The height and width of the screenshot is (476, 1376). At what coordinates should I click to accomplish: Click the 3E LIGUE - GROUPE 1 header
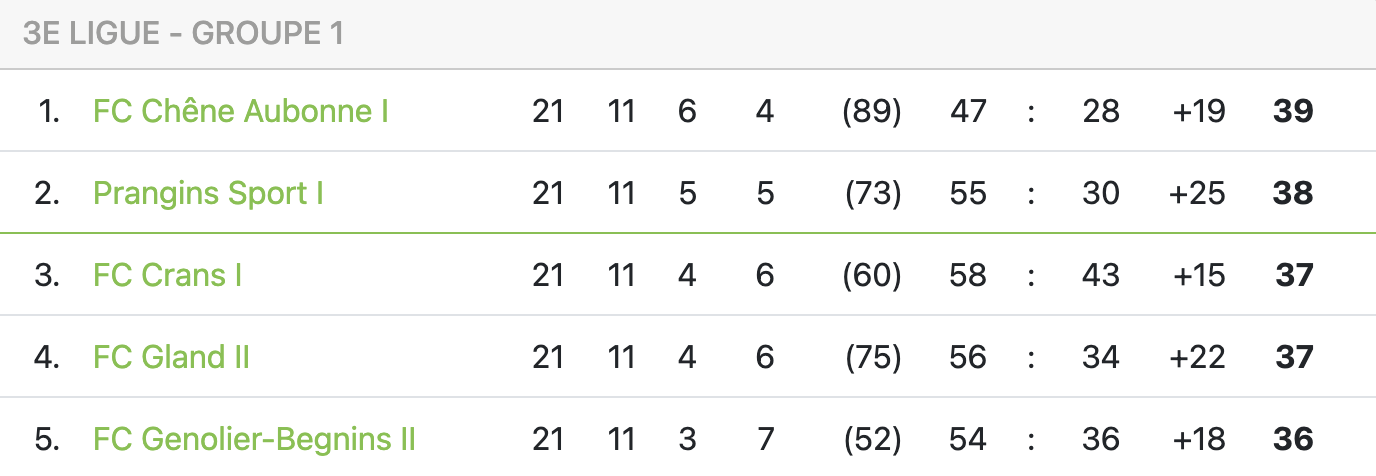[183, 34]
